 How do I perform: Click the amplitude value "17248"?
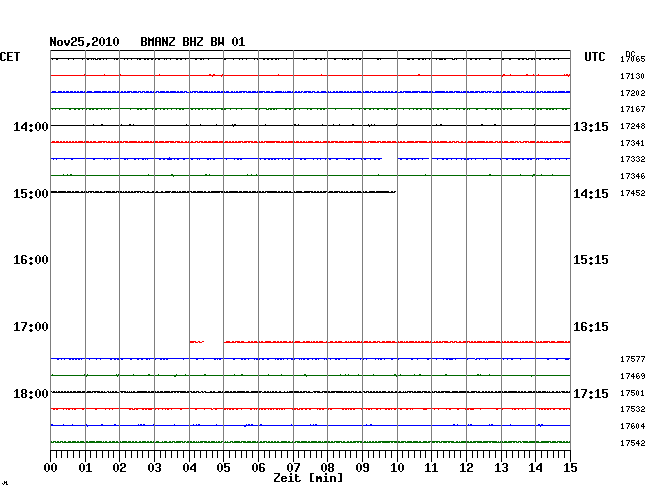(x=633, y=126)
